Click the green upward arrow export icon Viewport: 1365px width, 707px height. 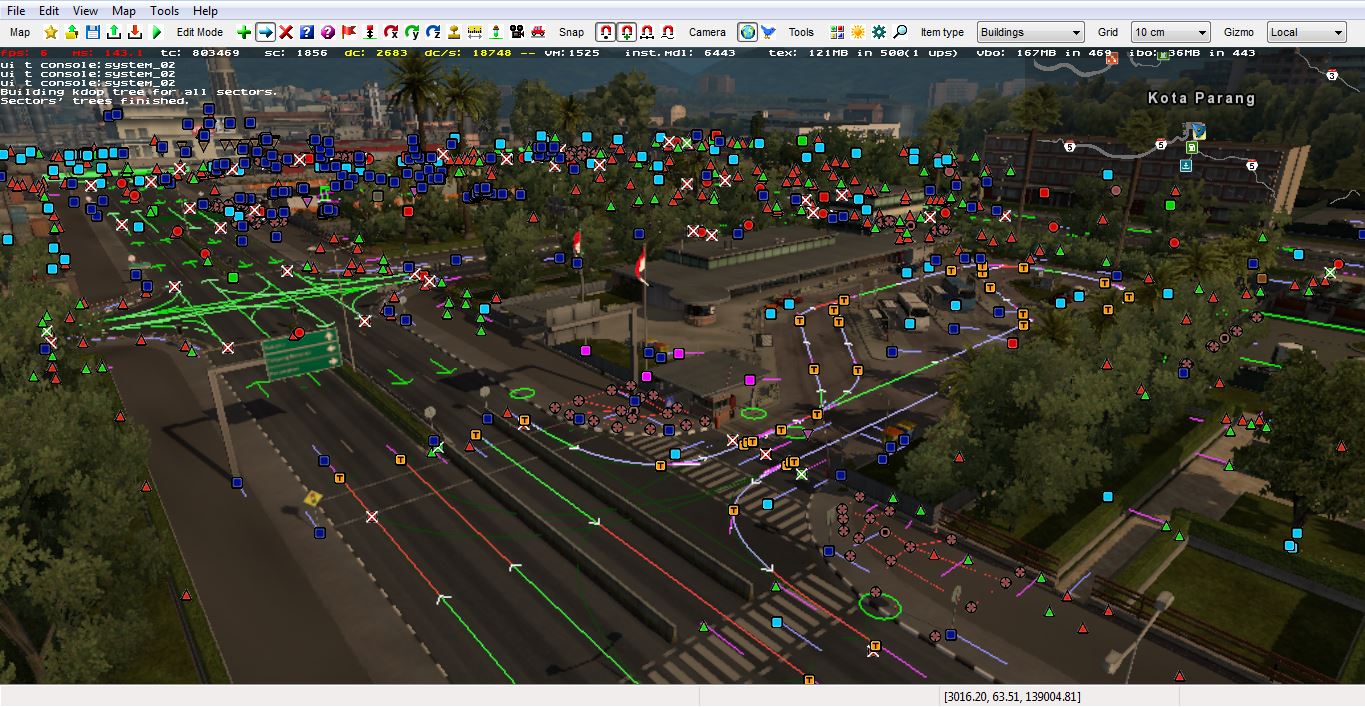click(x=114, y=32)
